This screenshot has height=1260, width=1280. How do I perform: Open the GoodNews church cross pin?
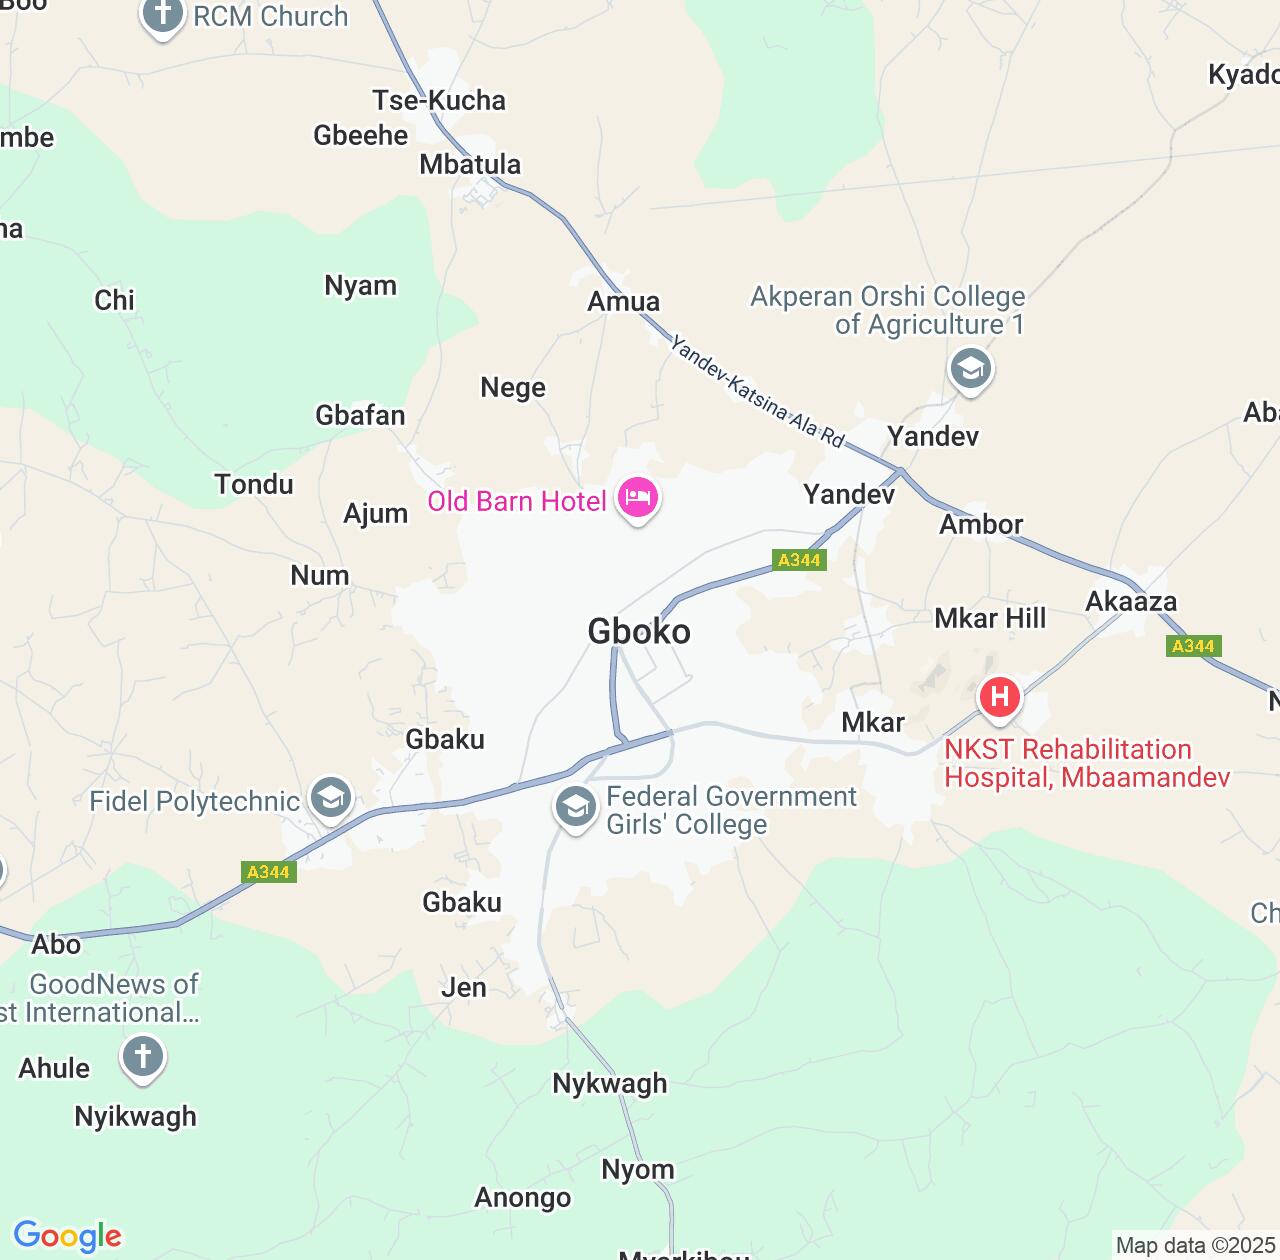coord(142,1058)
